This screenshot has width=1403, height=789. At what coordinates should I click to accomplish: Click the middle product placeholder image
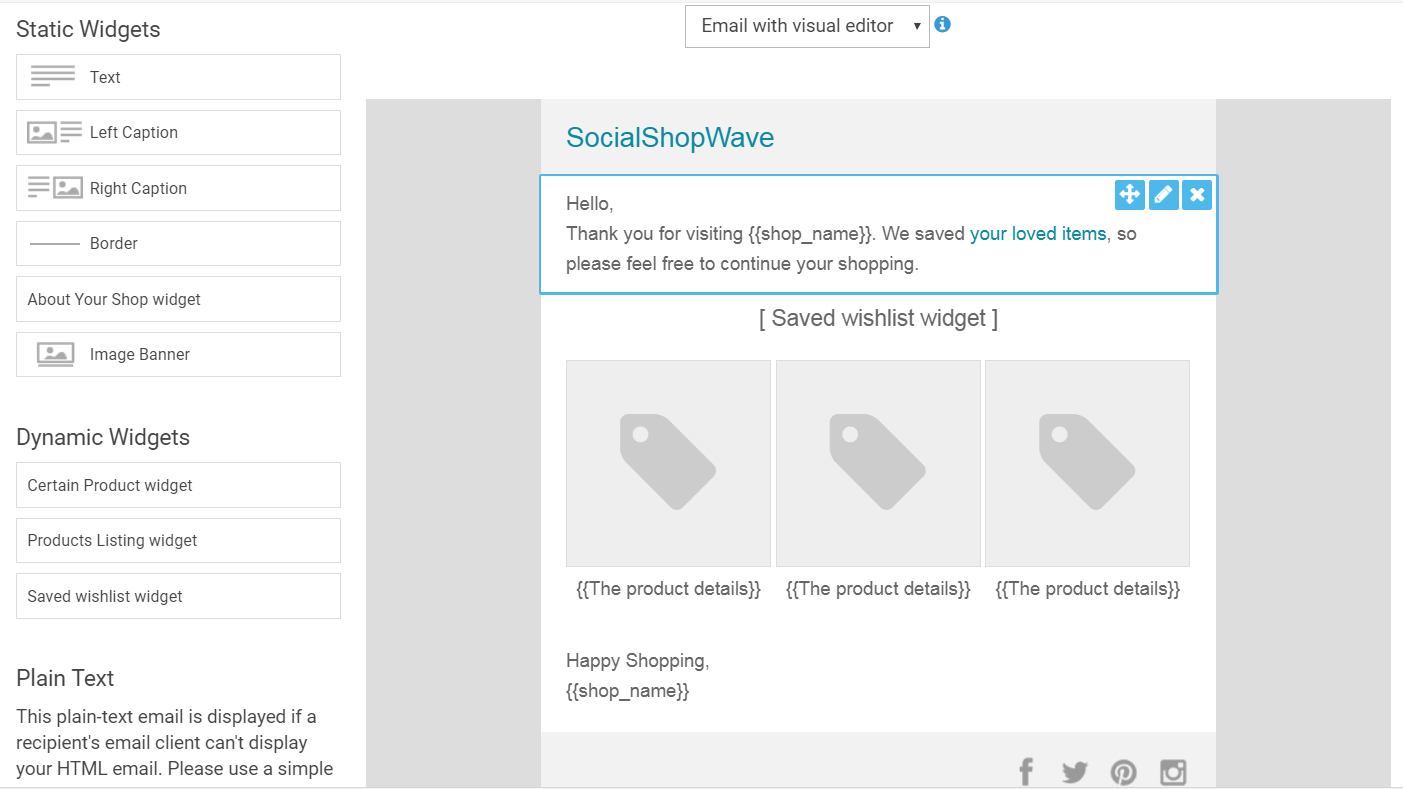click(x=878, y=463)
